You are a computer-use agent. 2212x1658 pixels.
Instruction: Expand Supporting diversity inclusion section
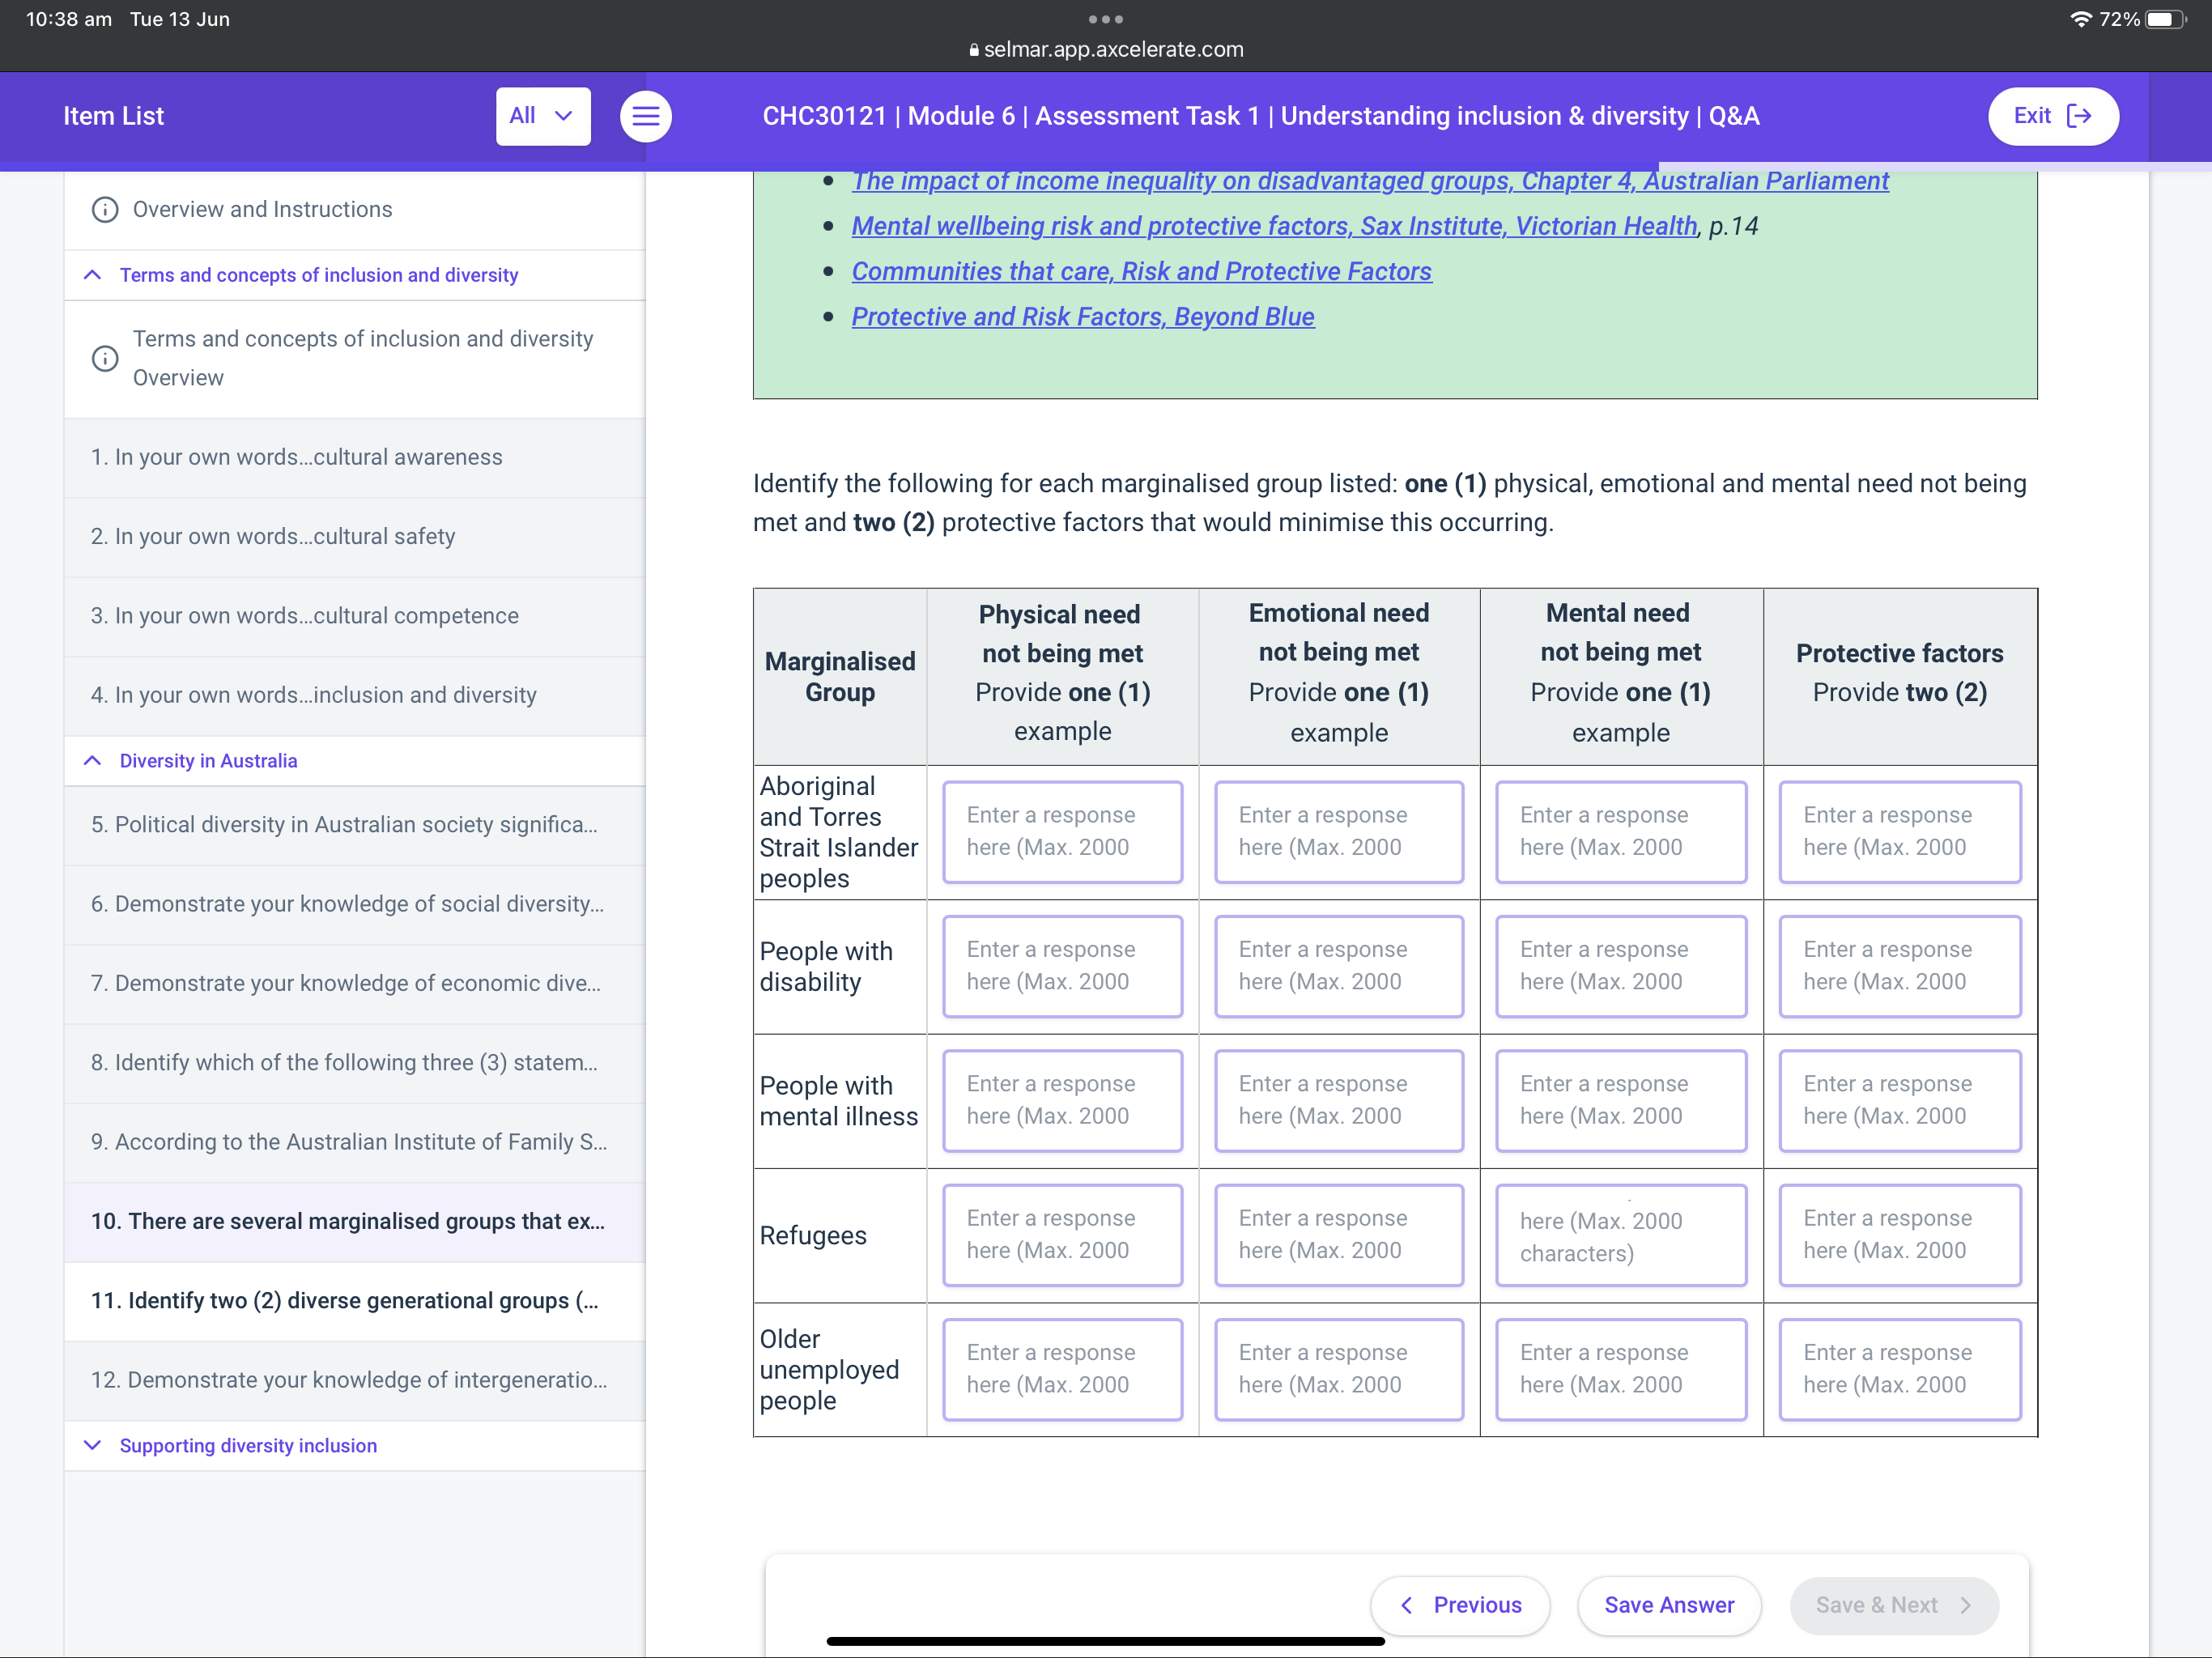[93, 1445]
